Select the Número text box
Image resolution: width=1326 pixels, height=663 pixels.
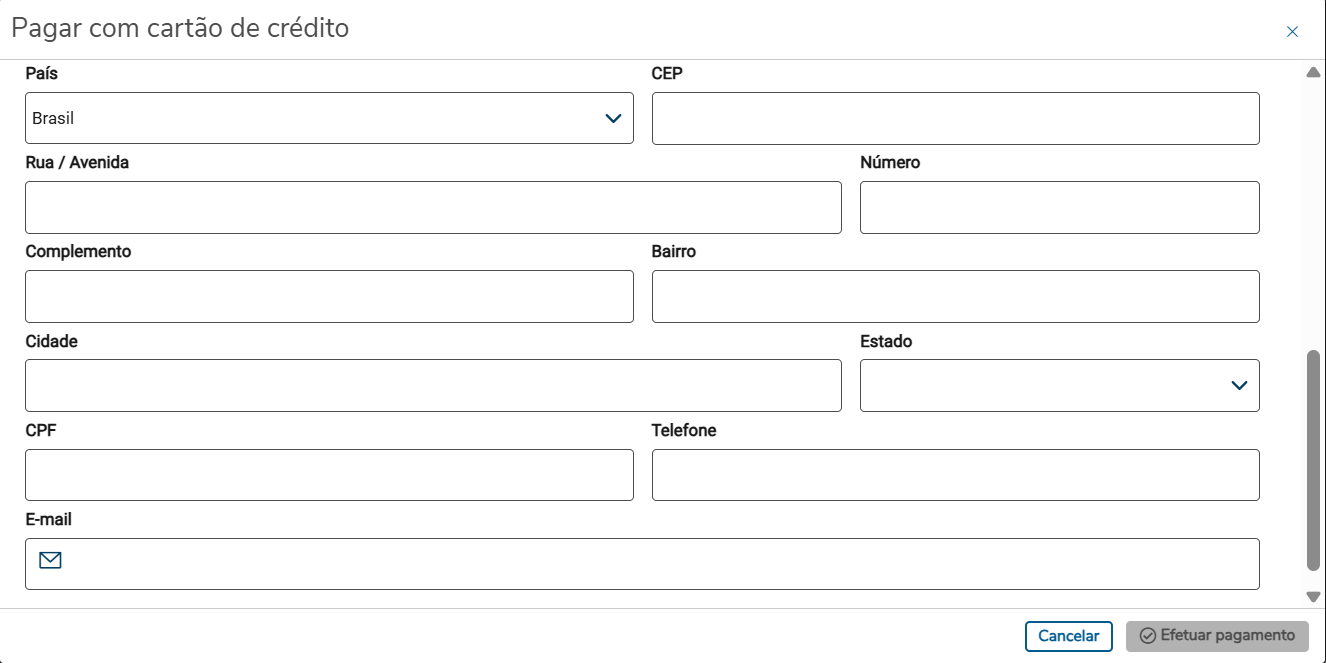1059,207
